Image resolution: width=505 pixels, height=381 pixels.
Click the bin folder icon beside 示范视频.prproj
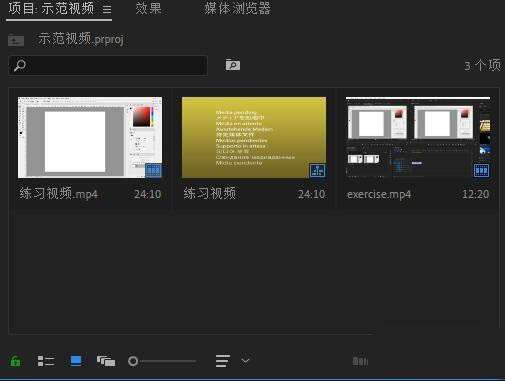(x=16, y=40)
